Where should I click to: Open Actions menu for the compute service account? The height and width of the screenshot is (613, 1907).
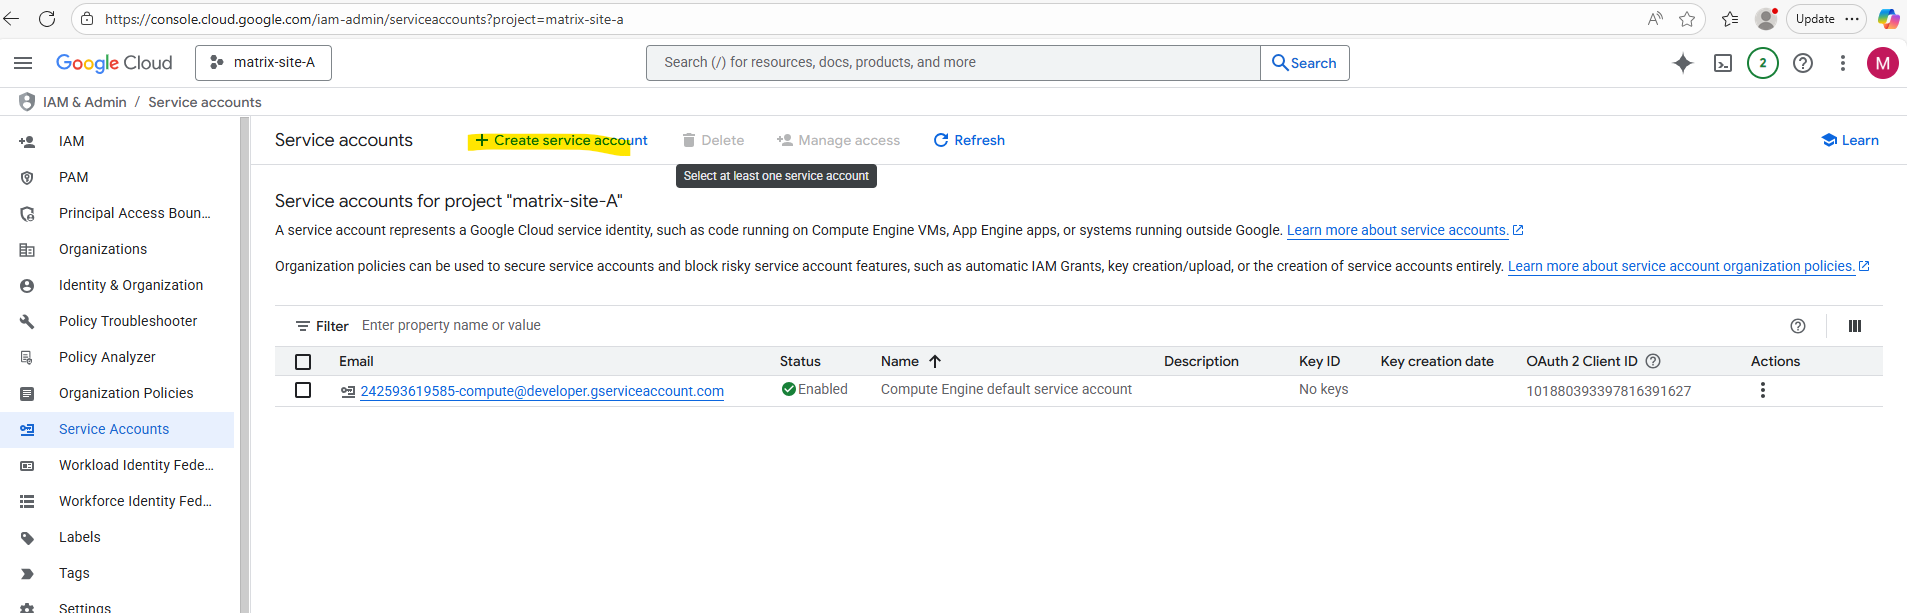(1763, 390)
